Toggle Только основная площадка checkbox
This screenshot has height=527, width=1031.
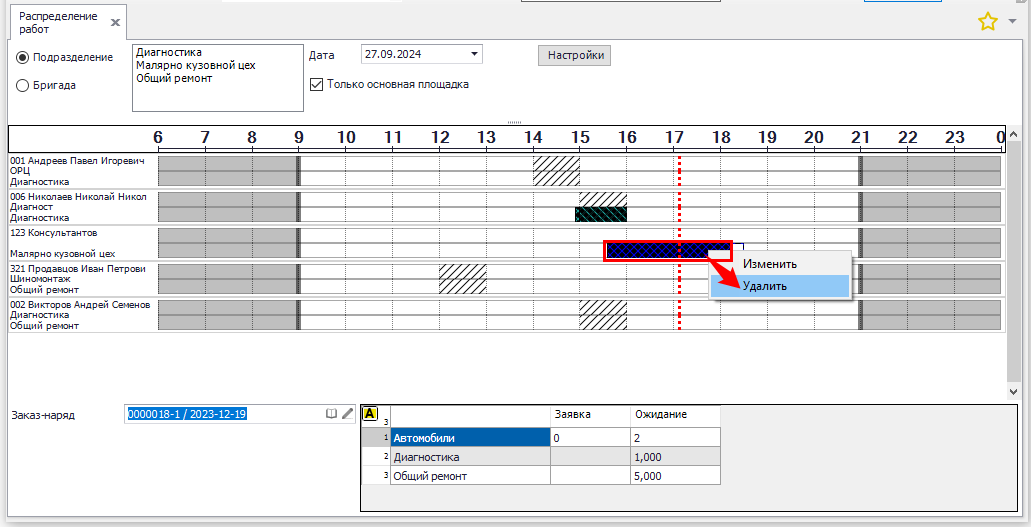point(317,85)
